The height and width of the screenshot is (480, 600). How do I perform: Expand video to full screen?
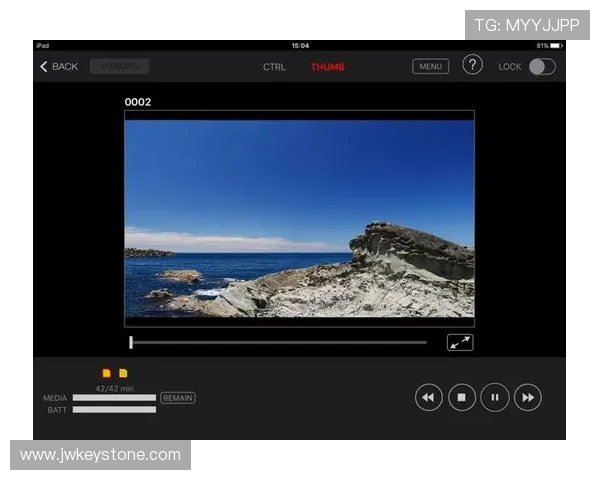click(460, 342)
